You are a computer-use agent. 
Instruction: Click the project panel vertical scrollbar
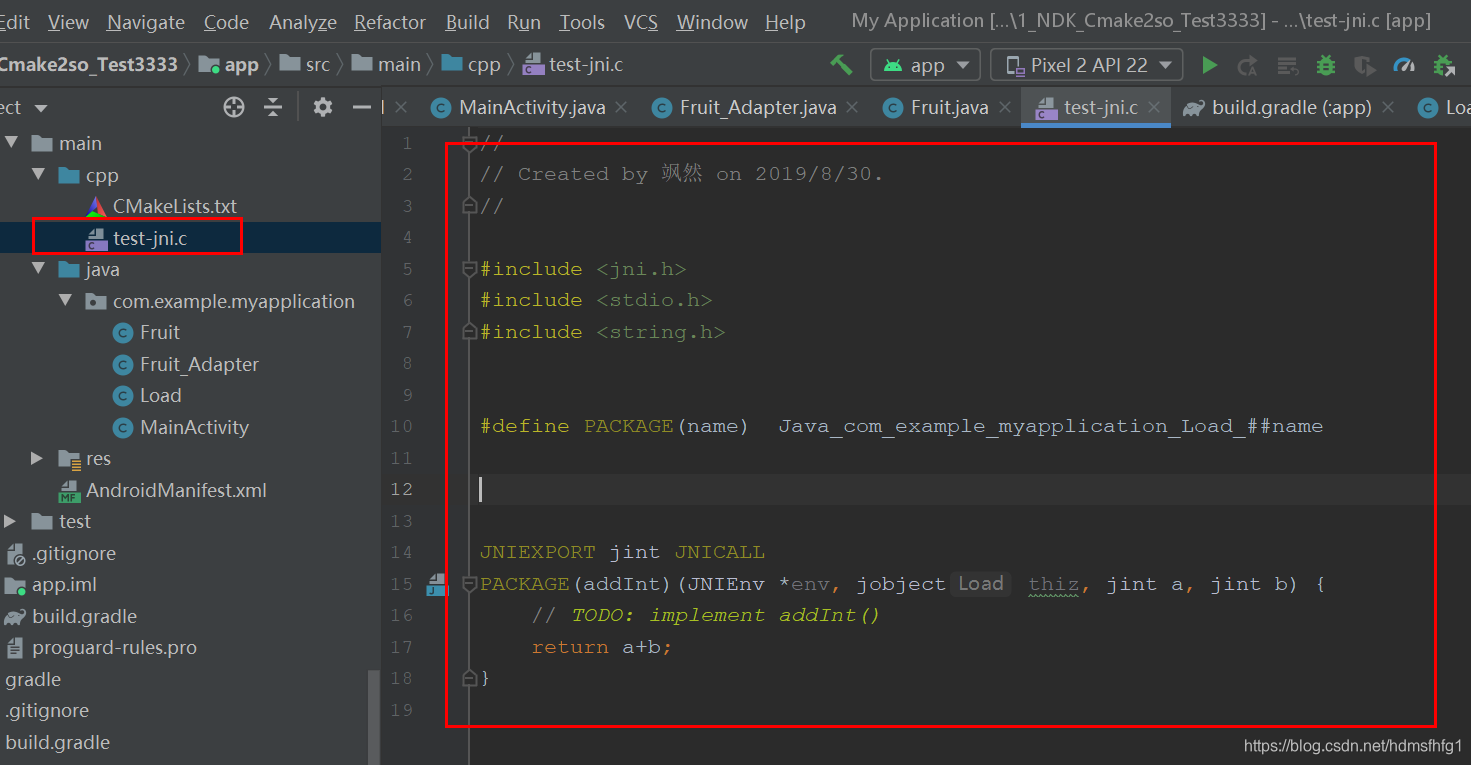[374, 717]
